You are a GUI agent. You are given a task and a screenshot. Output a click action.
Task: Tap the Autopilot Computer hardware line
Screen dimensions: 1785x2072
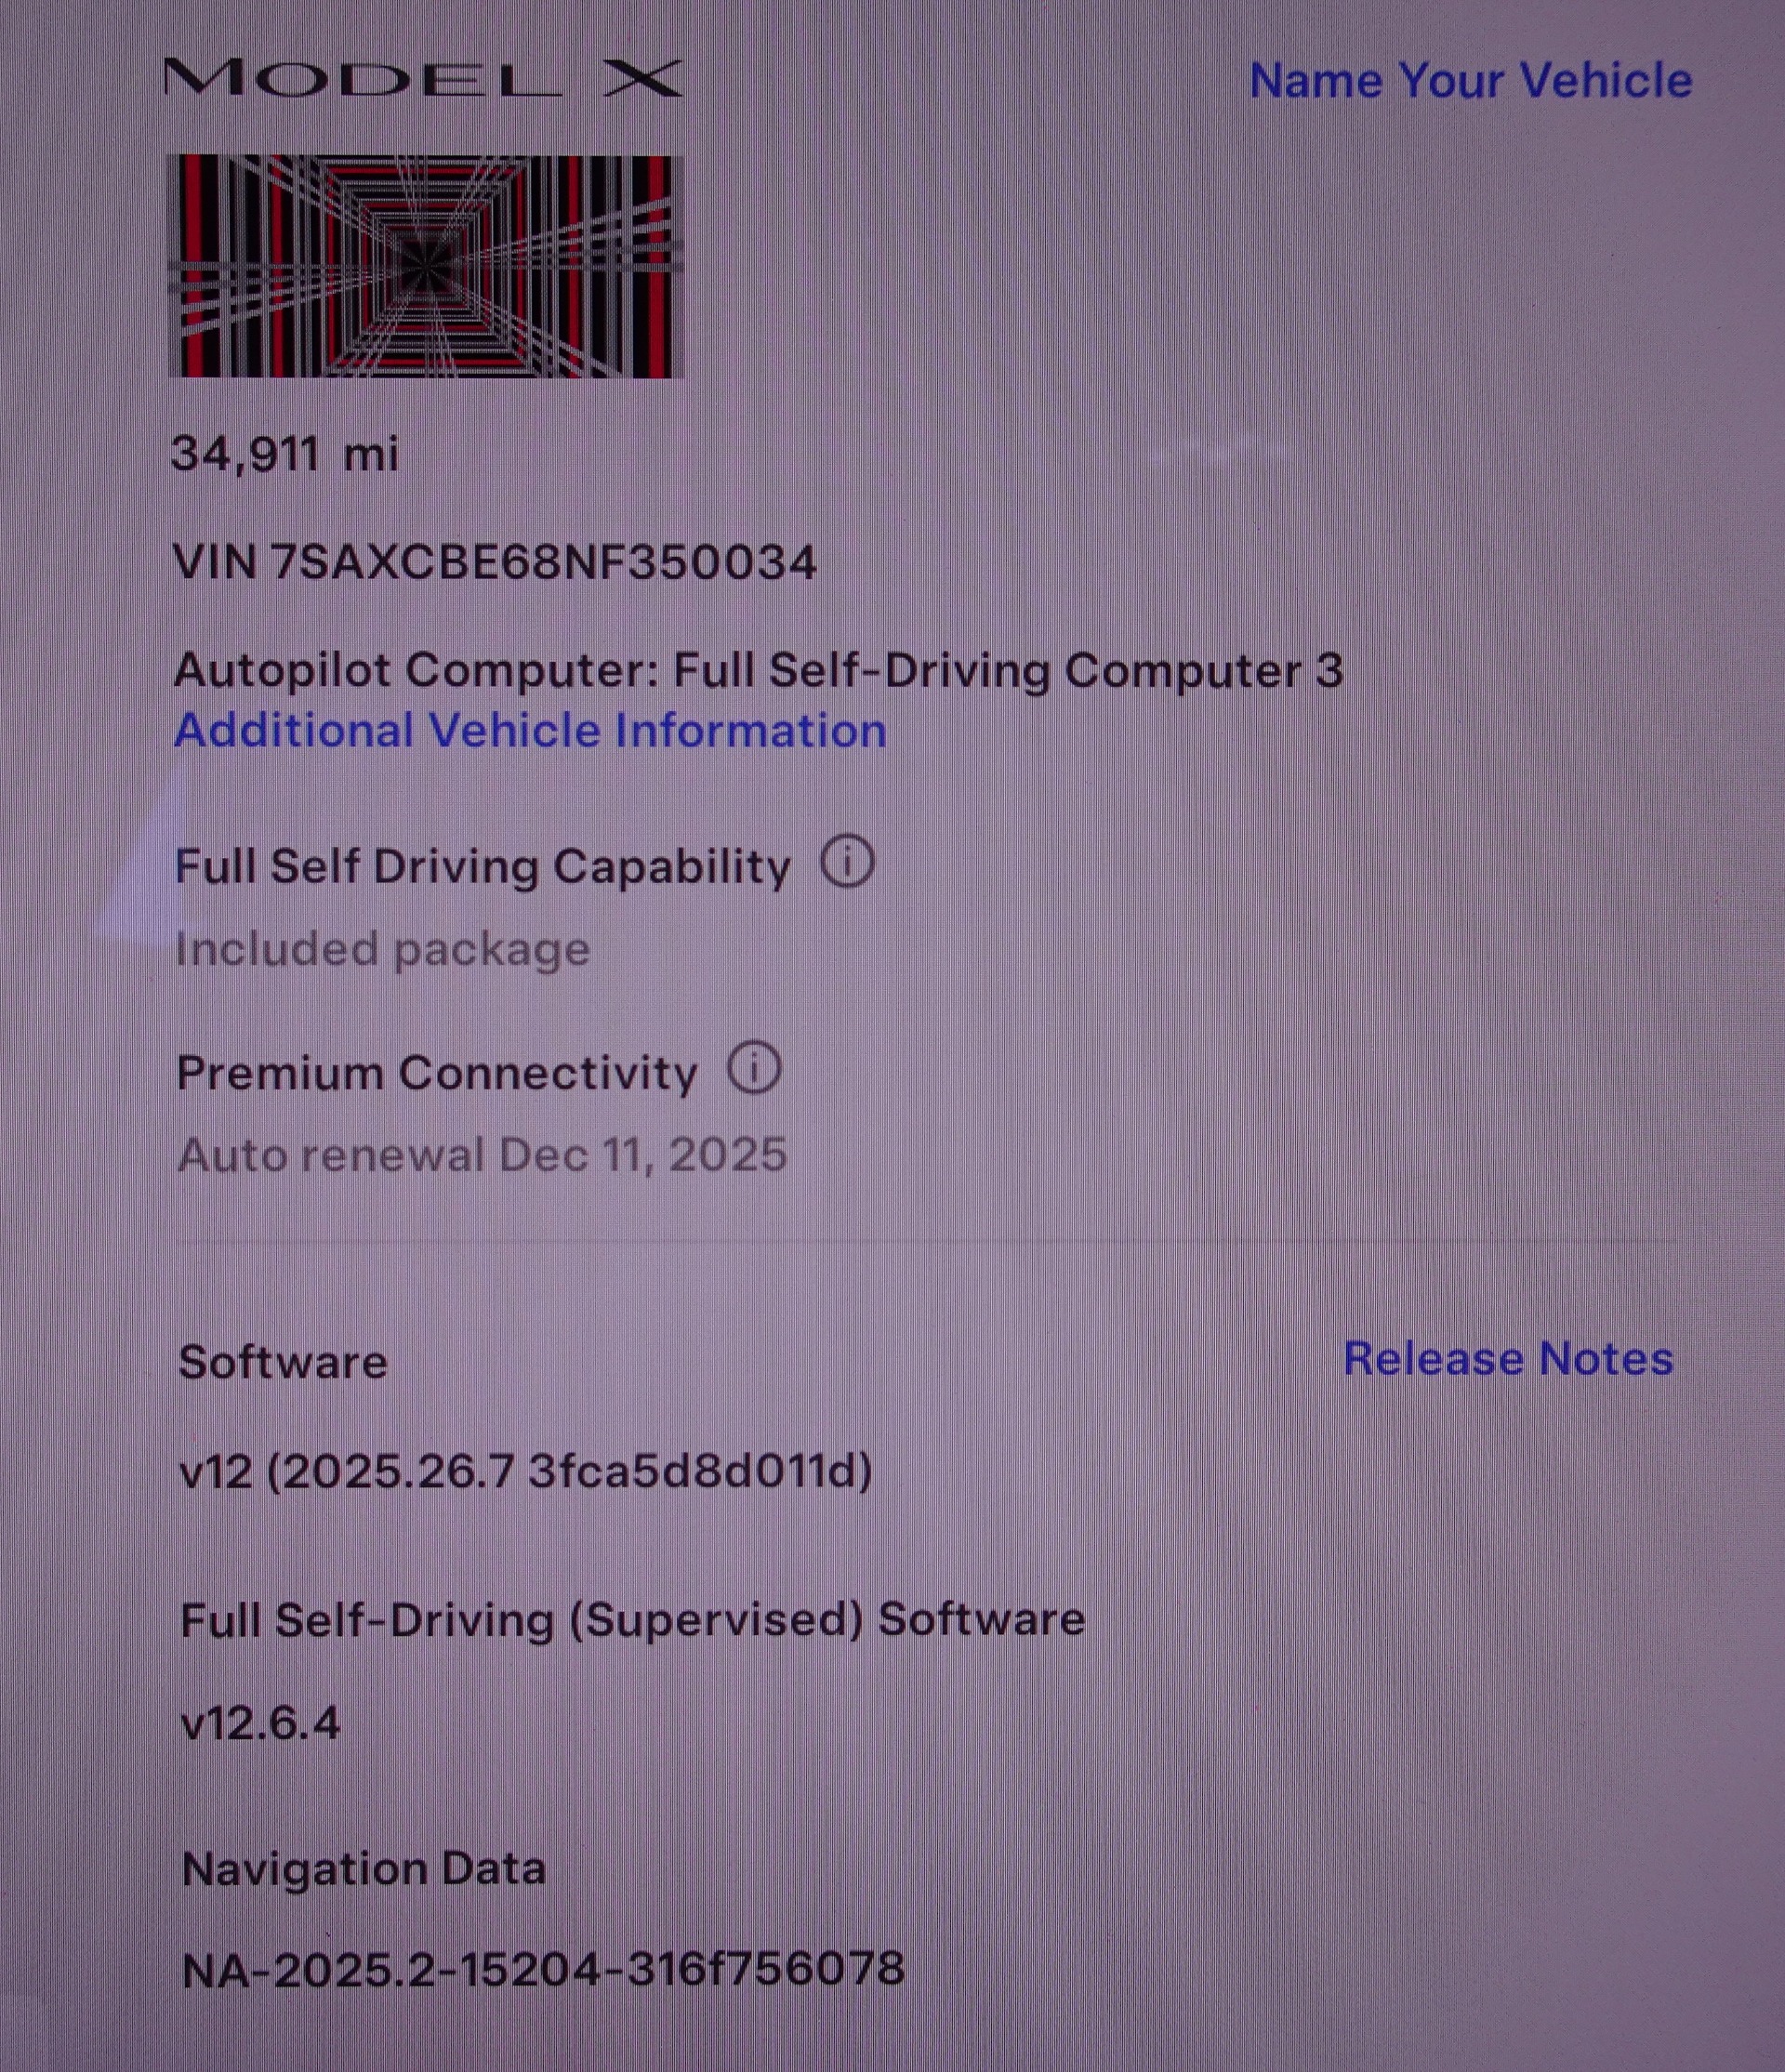pos(757,670)
